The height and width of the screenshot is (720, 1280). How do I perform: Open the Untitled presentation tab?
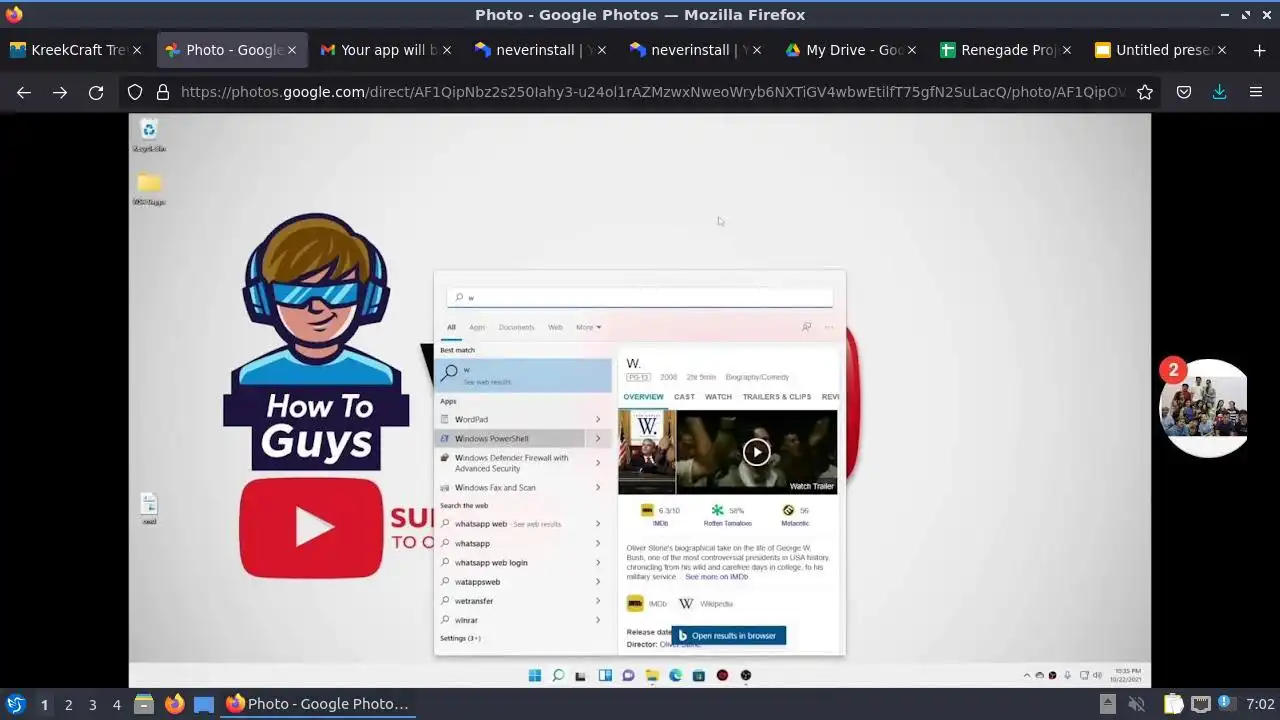1162,50
